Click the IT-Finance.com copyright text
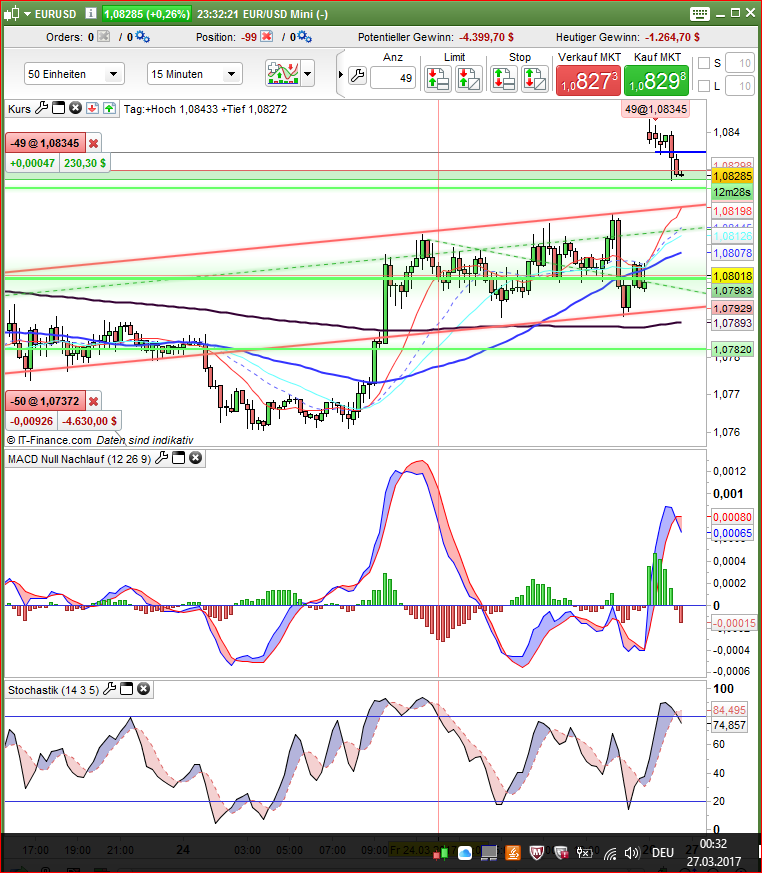The height and width of the screenshot is (873, 762). [49, 440]
